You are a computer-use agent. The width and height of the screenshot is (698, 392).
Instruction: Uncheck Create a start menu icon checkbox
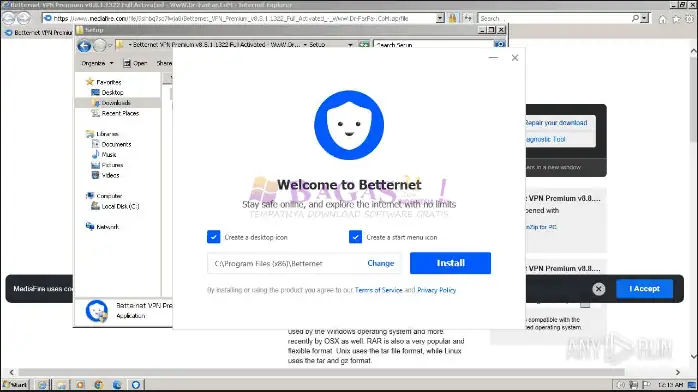(355, 237)
